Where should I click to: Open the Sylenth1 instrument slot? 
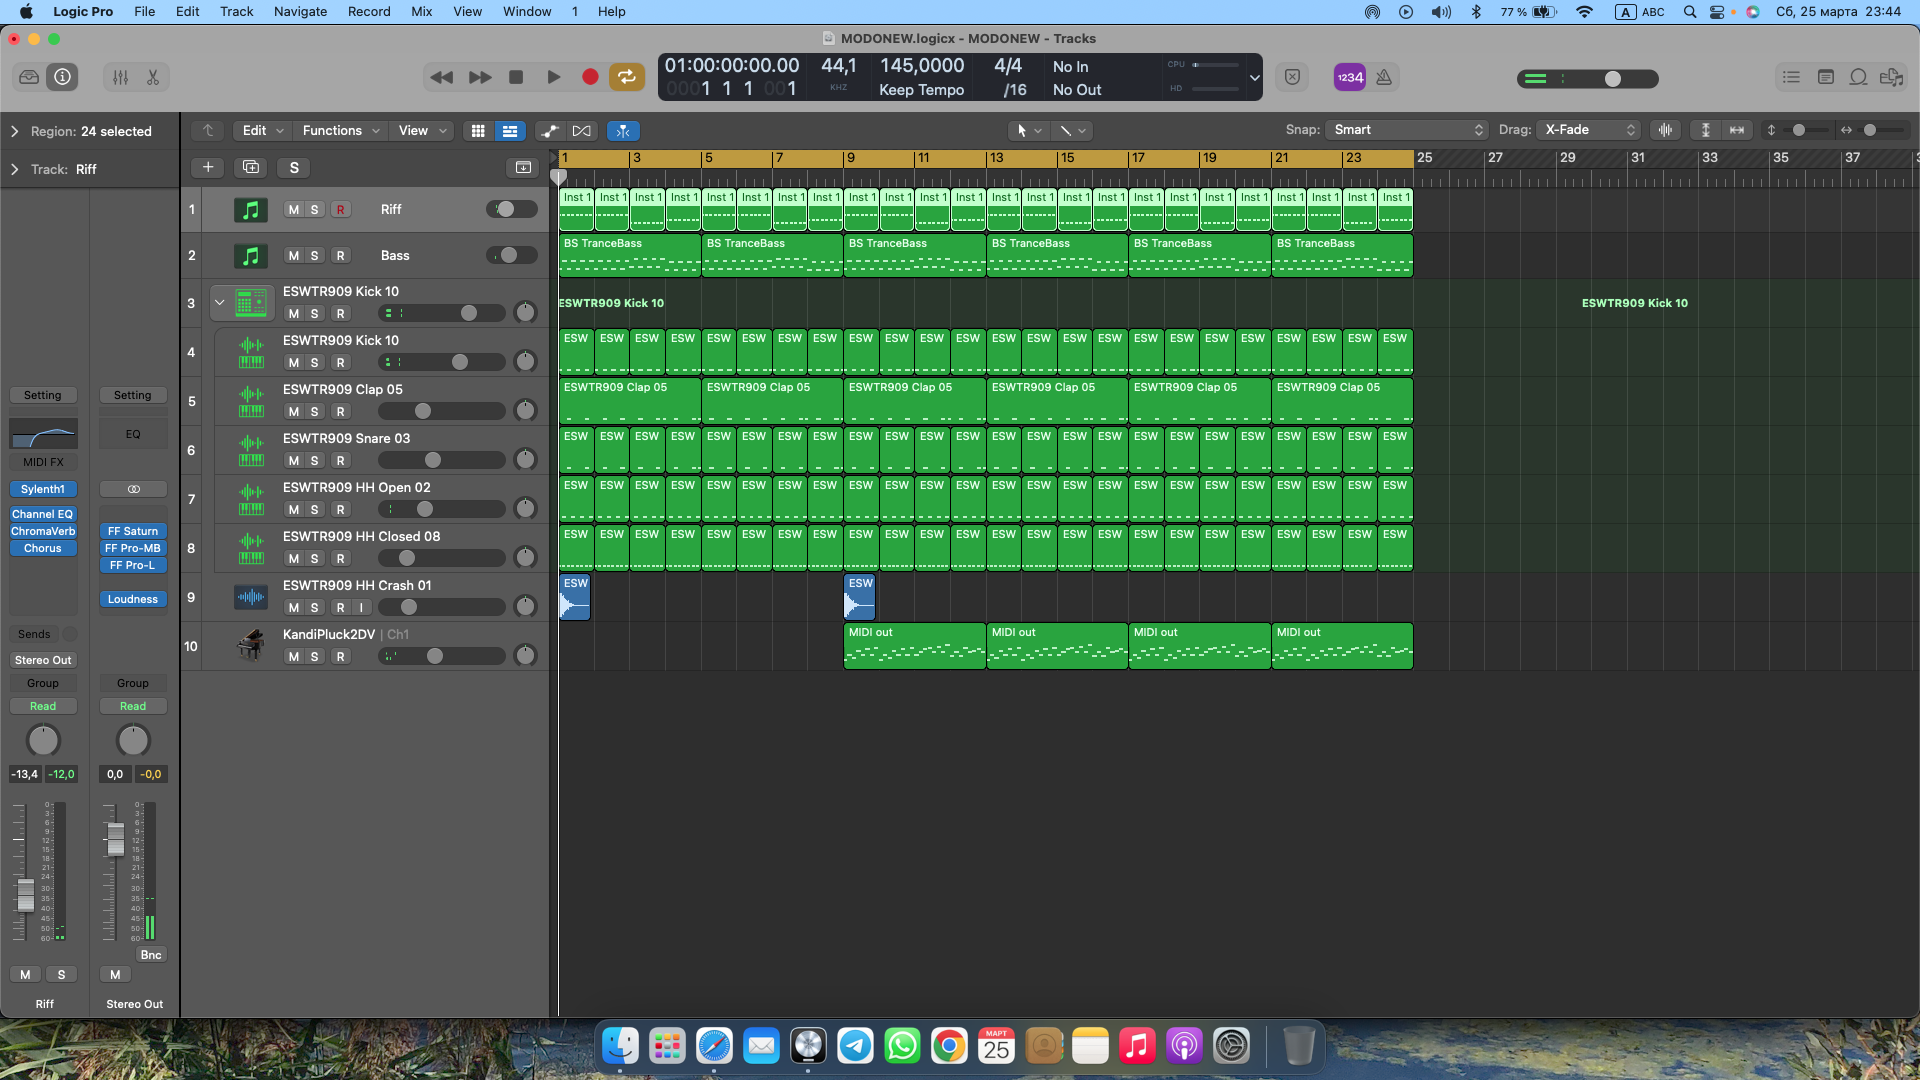coord(43,489)
